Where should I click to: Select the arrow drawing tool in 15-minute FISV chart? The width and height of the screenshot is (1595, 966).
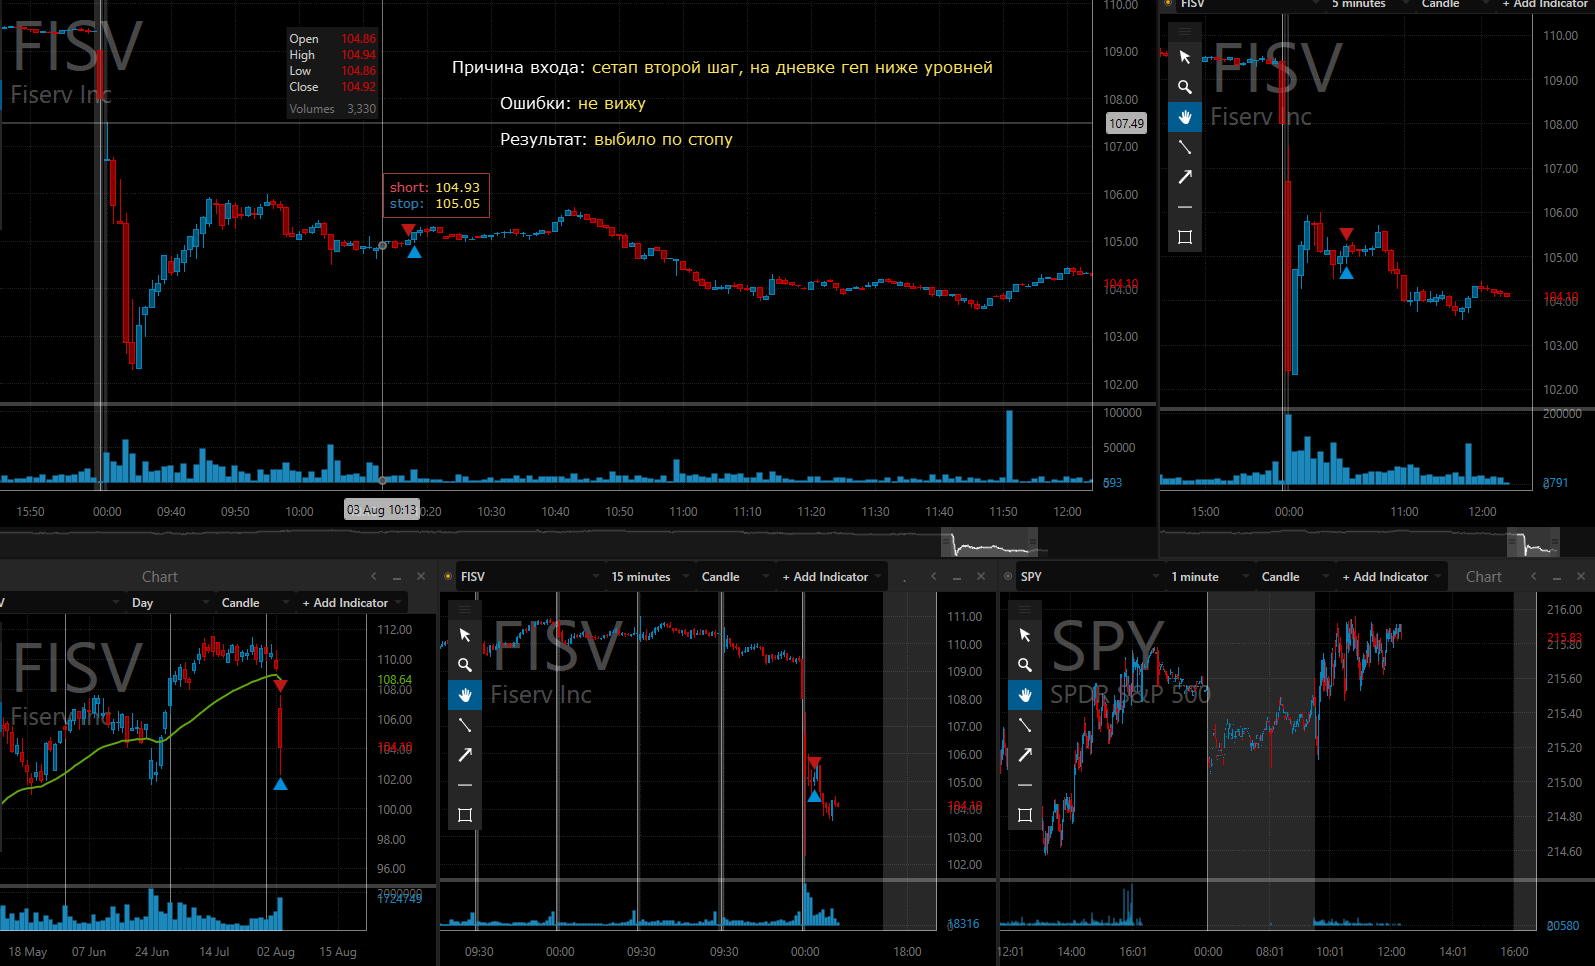[x=465, y=755]
